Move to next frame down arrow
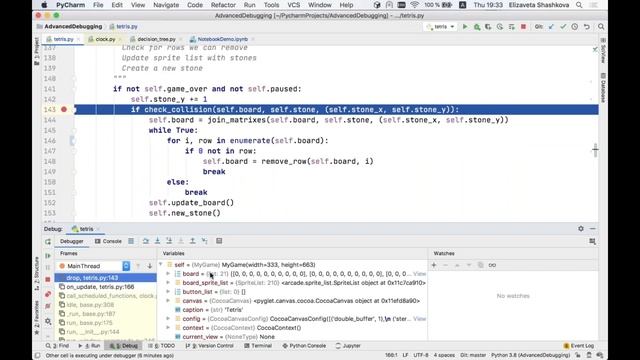Viewport: 640px width, 360px height. pyautogui.click(x=150, y=266)
